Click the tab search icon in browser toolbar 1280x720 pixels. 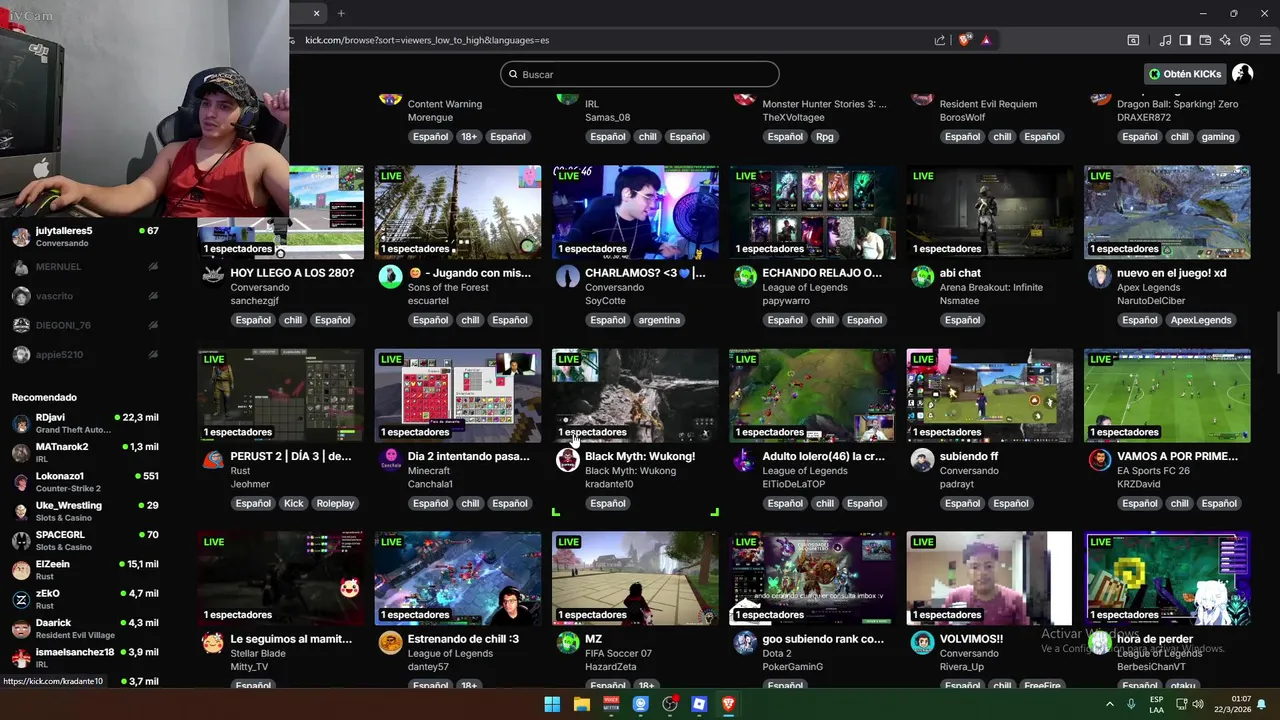click(x=1133, y=40)
